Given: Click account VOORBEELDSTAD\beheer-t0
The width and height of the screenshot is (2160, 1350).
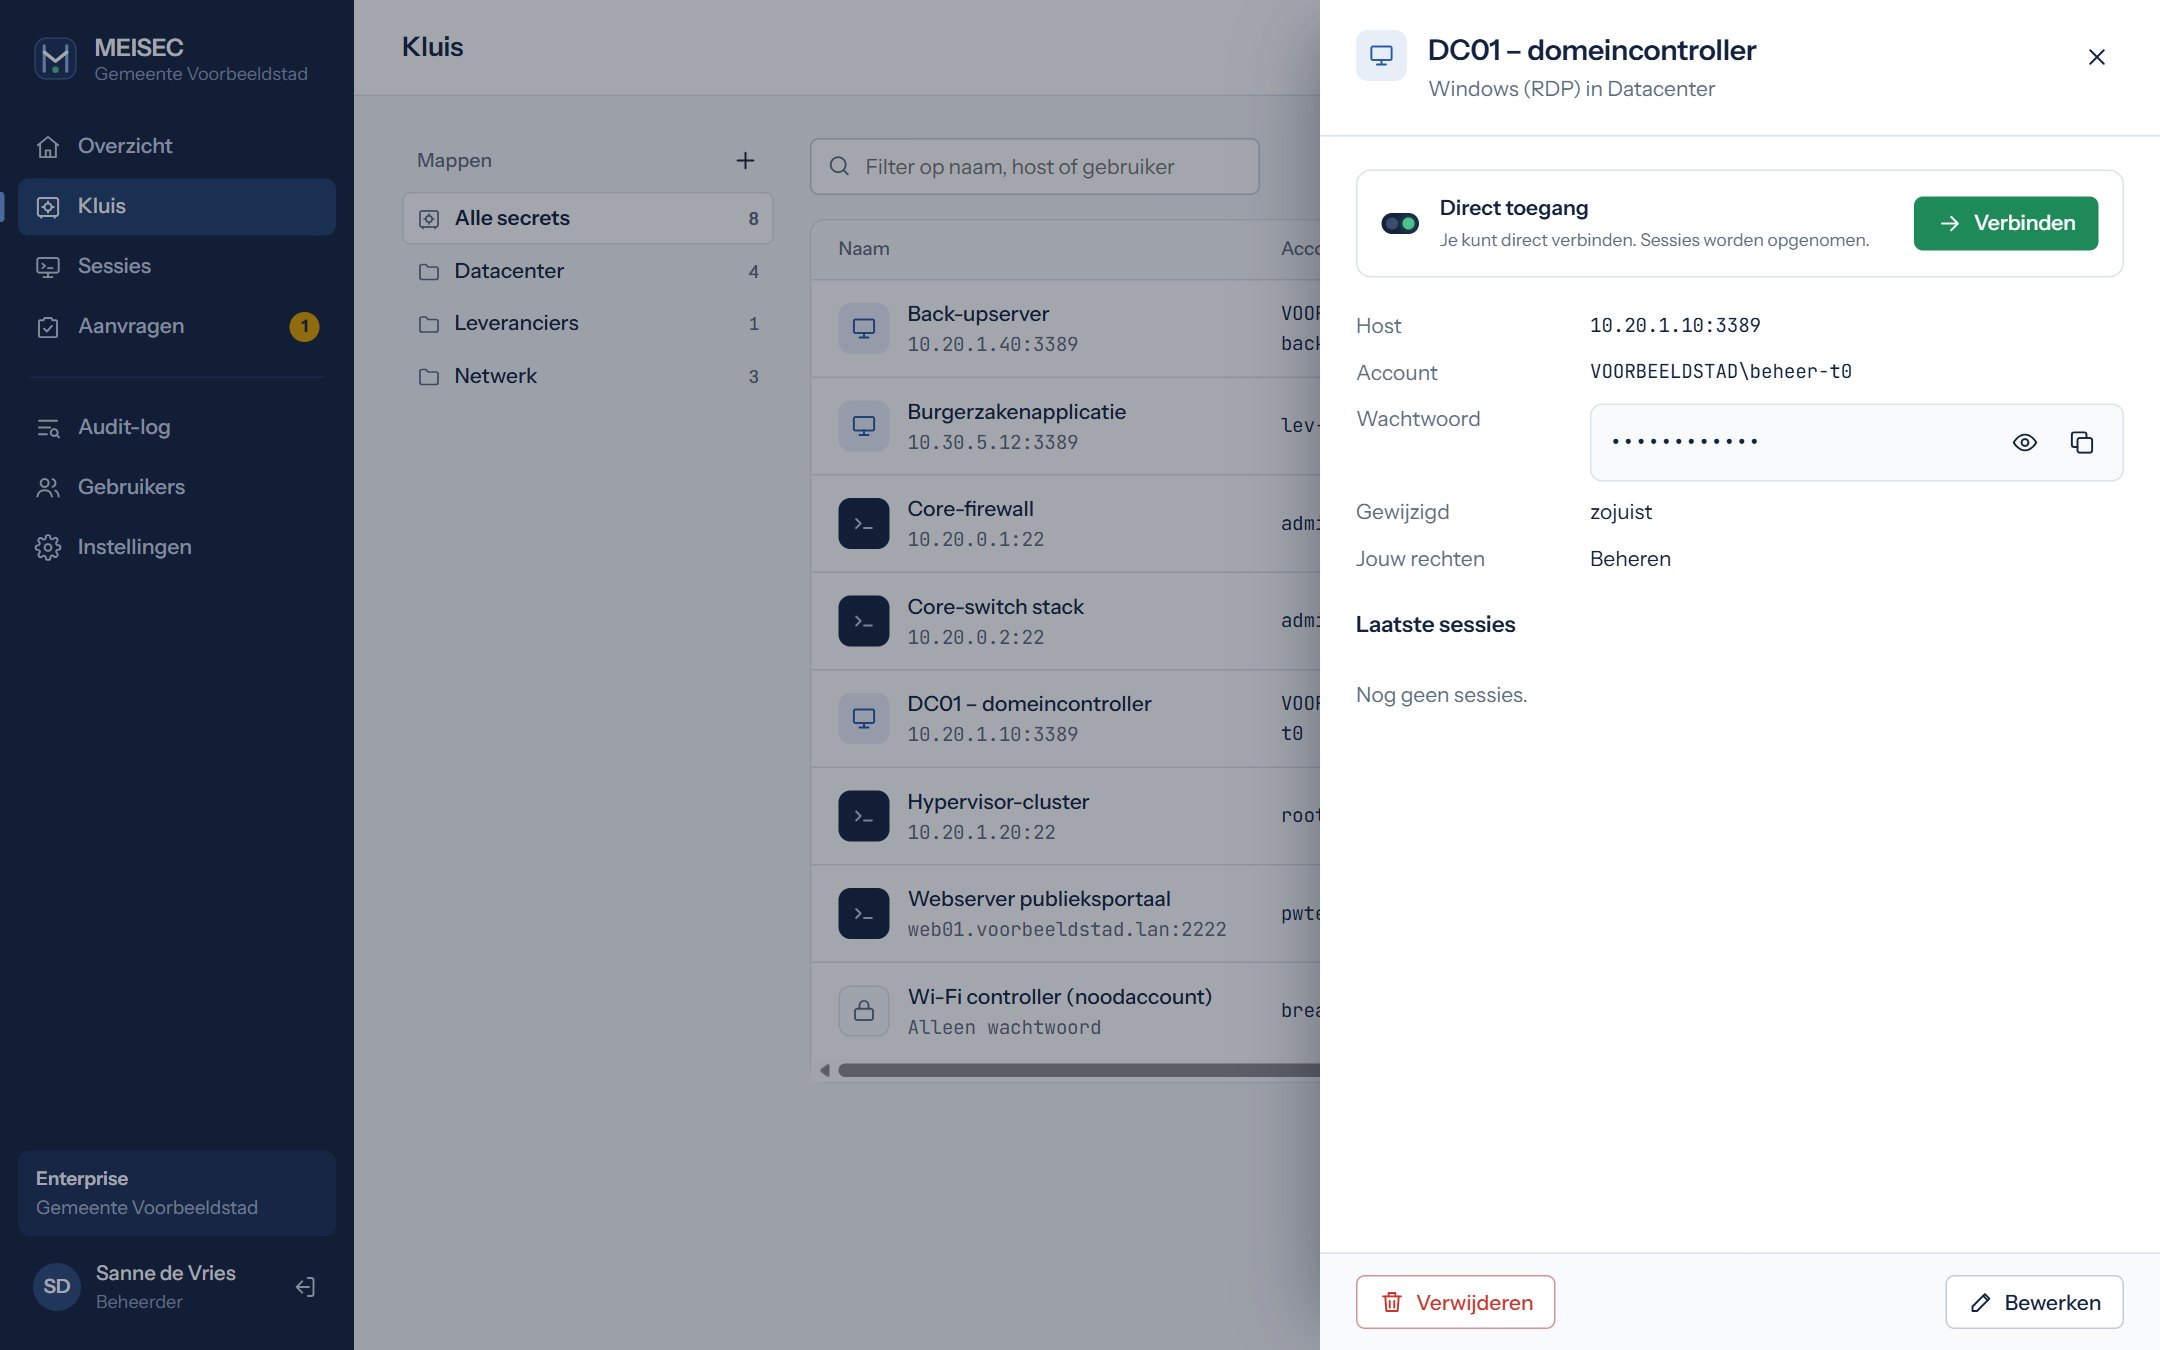Looking at the screenshot, I should pyautogui.click(x=1721, y=372).
